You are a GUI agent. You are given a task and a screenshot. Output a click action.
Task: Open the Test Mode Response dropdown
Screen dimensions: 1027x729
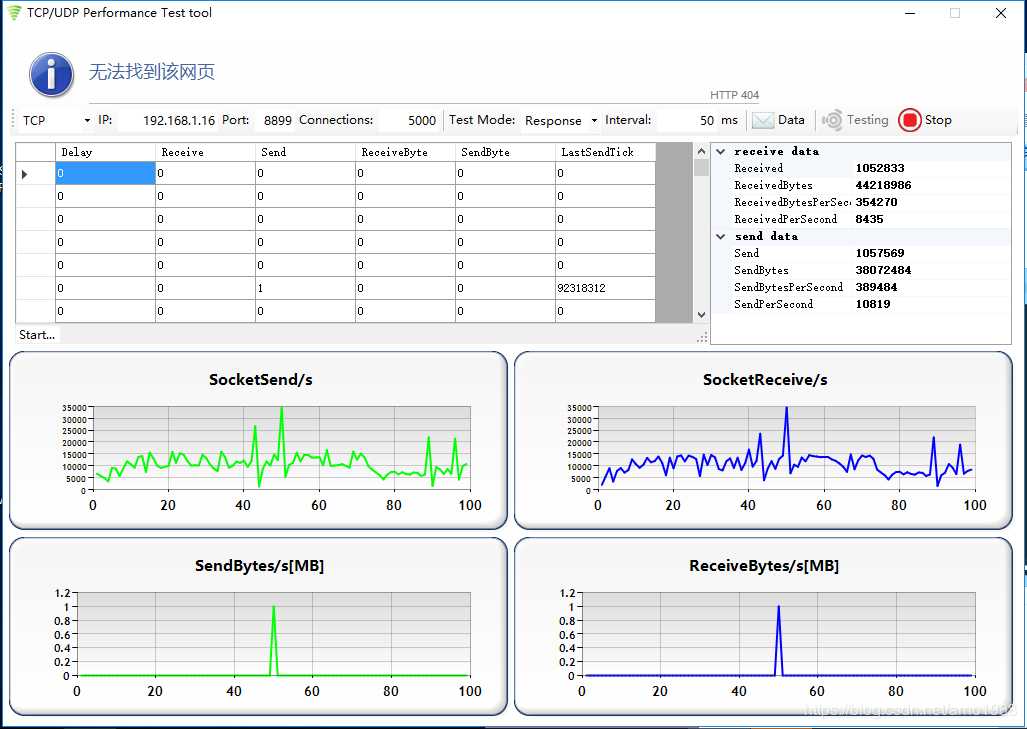click(x=594, y=121)
